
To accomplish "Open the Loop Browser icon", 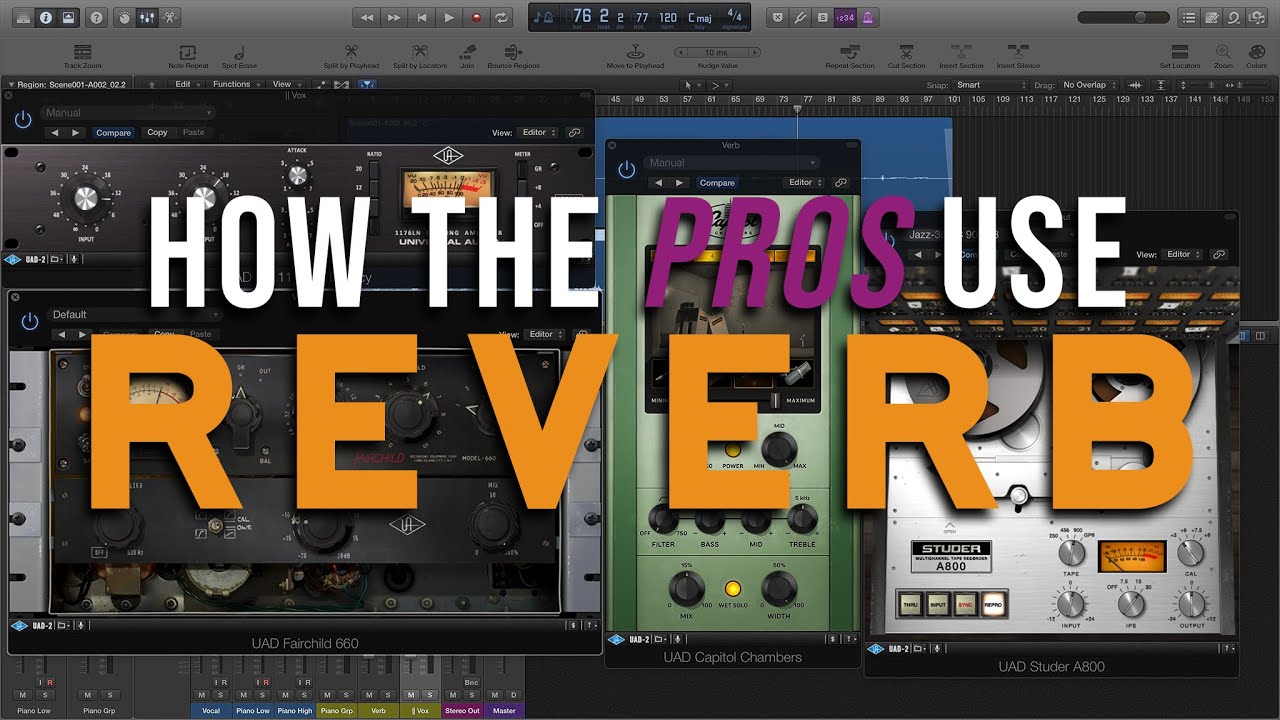I will point(1234,17).
